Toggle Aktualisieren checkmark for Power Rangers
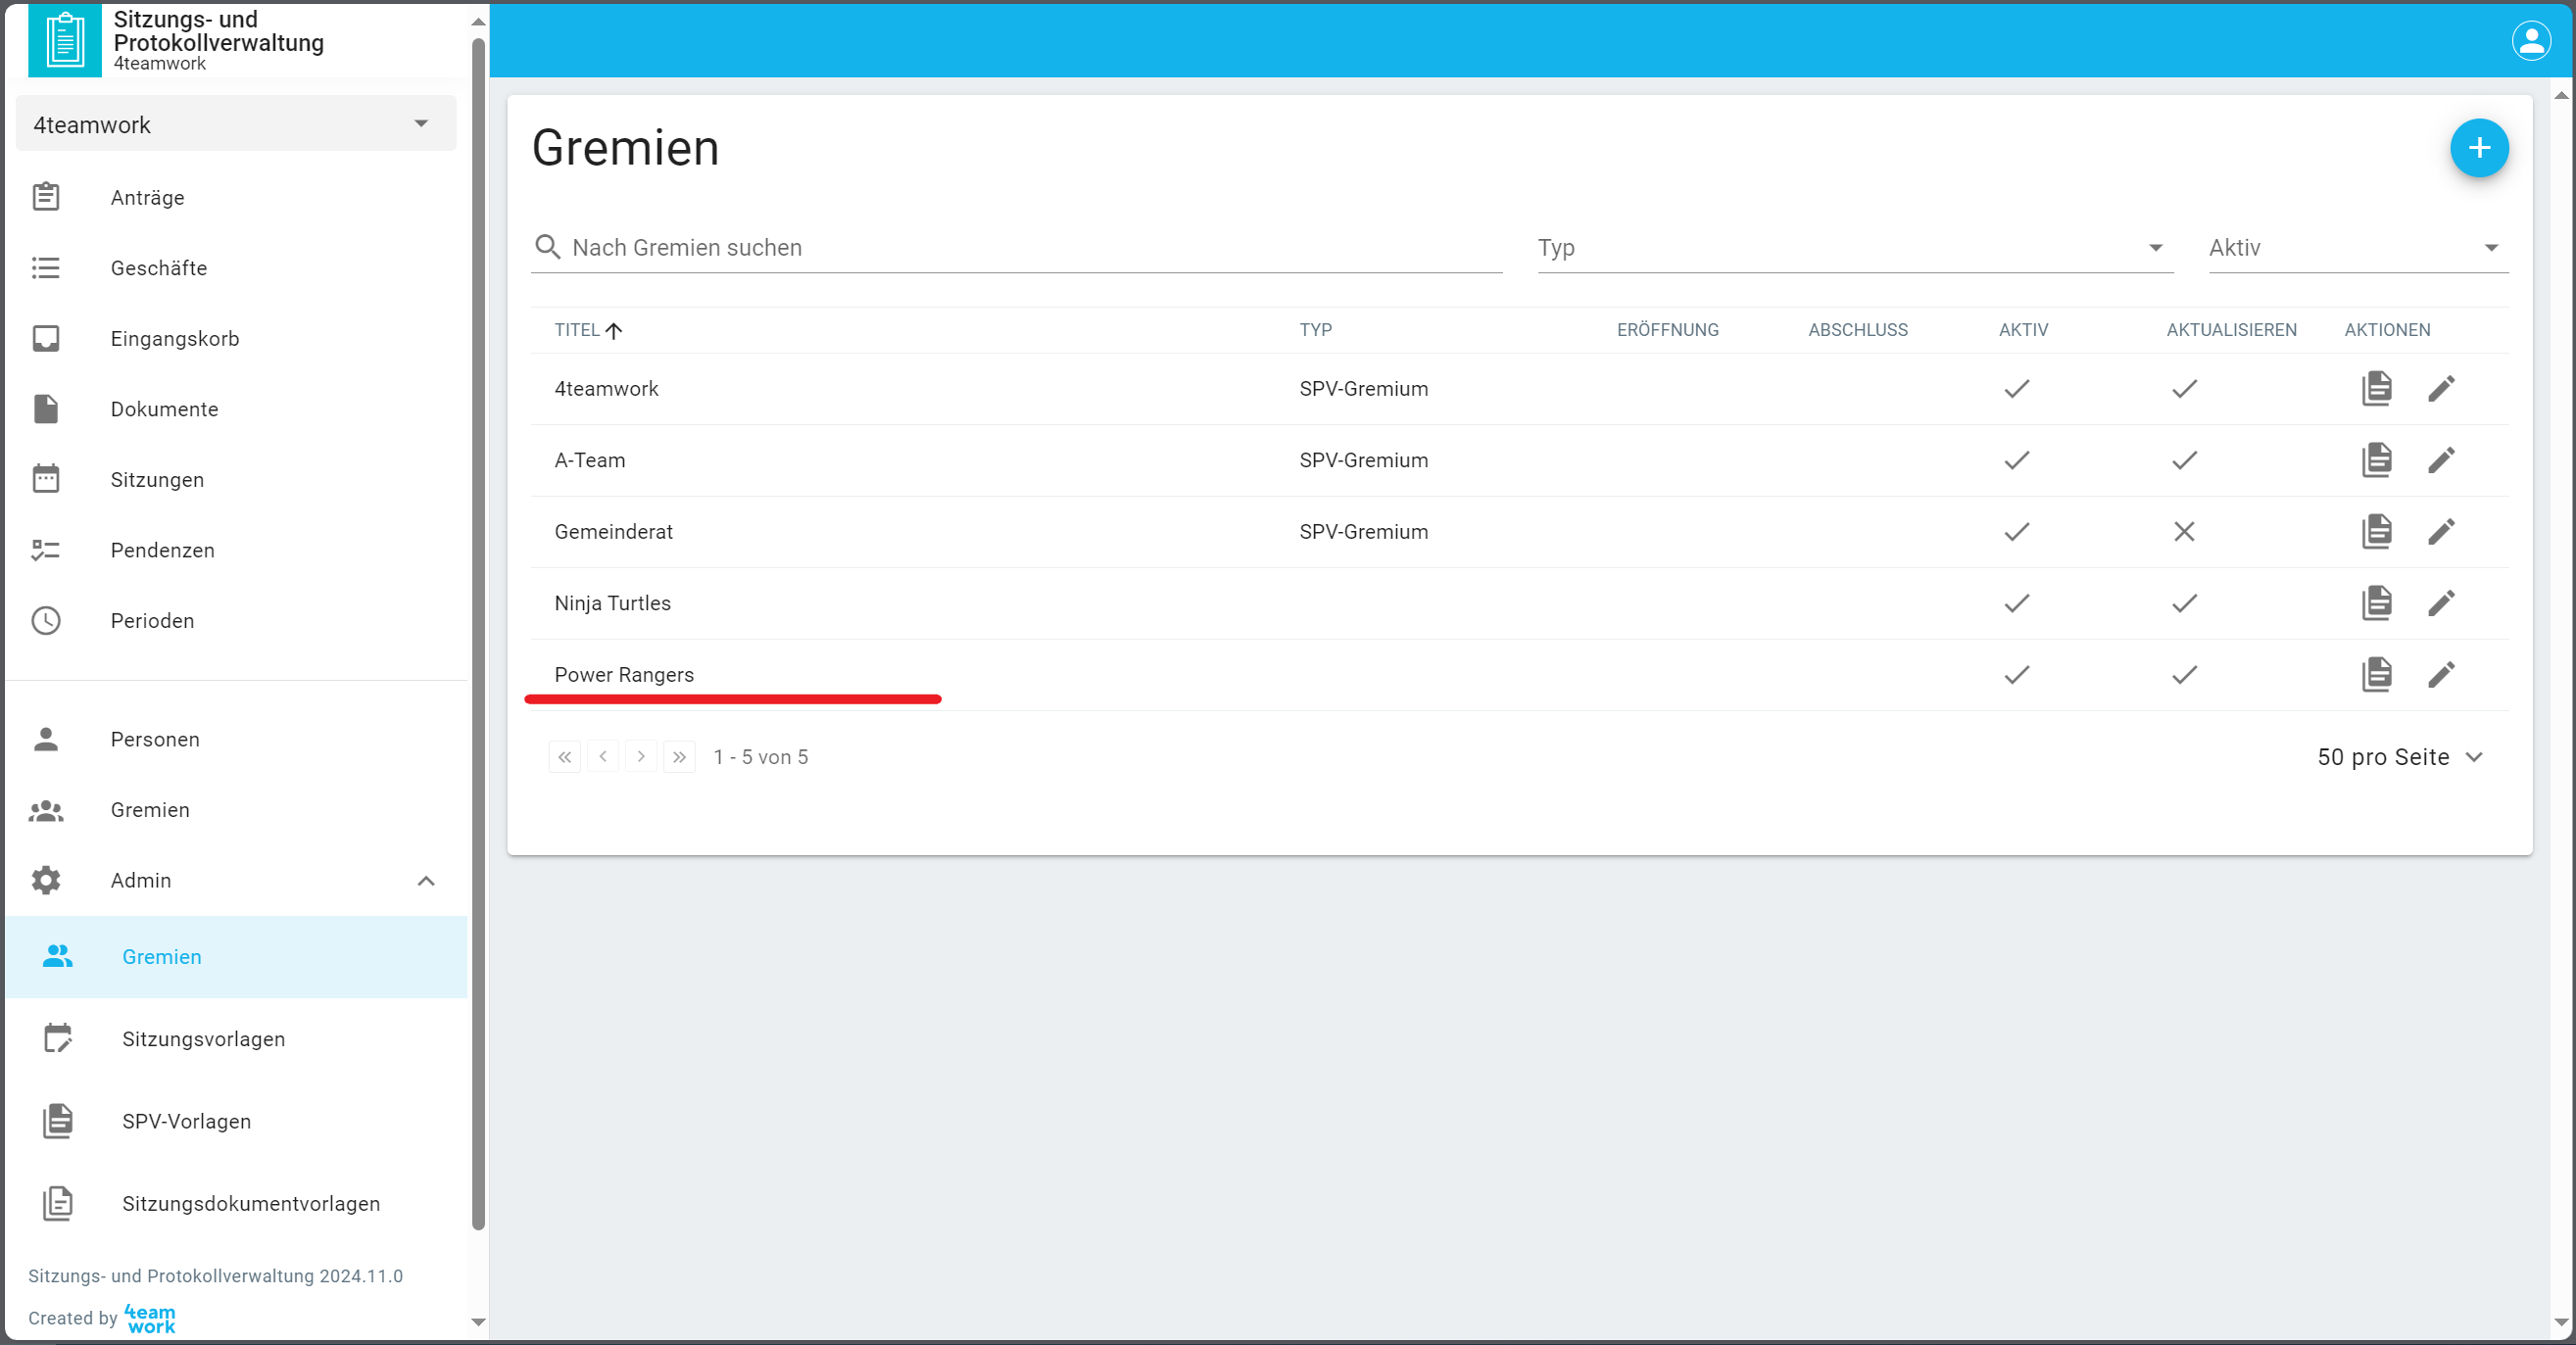 (x=2184, y=675)
